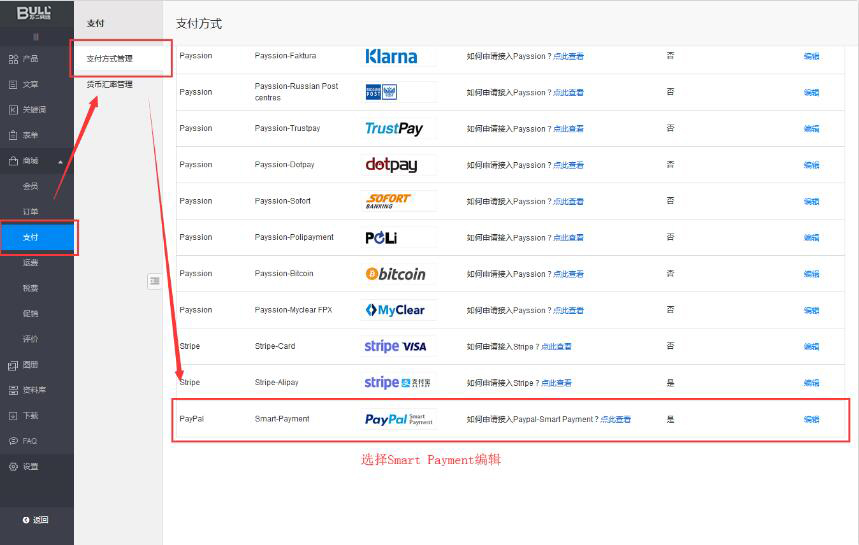The height and width of the screenshot is (545, 859).
Task: Open 支付方式管理 in the submenu
Action: (x=110, y=59)
